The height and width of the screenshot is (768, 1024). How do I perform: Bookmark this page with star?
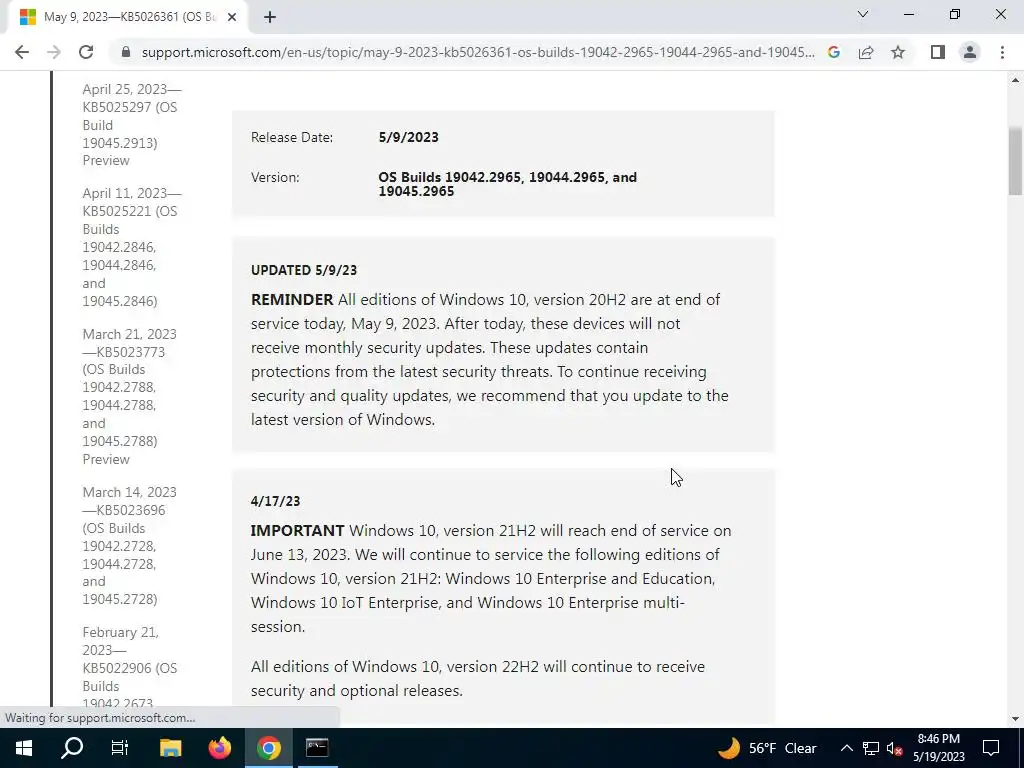click(x=898, y=52)
